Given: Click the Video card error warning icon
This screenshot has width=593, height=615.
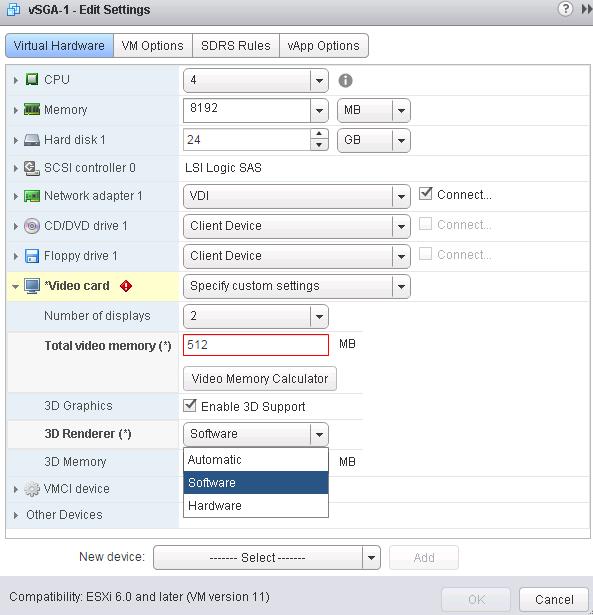Looking at the screenshot, I should pyautogui.click(x=126, y=286).
